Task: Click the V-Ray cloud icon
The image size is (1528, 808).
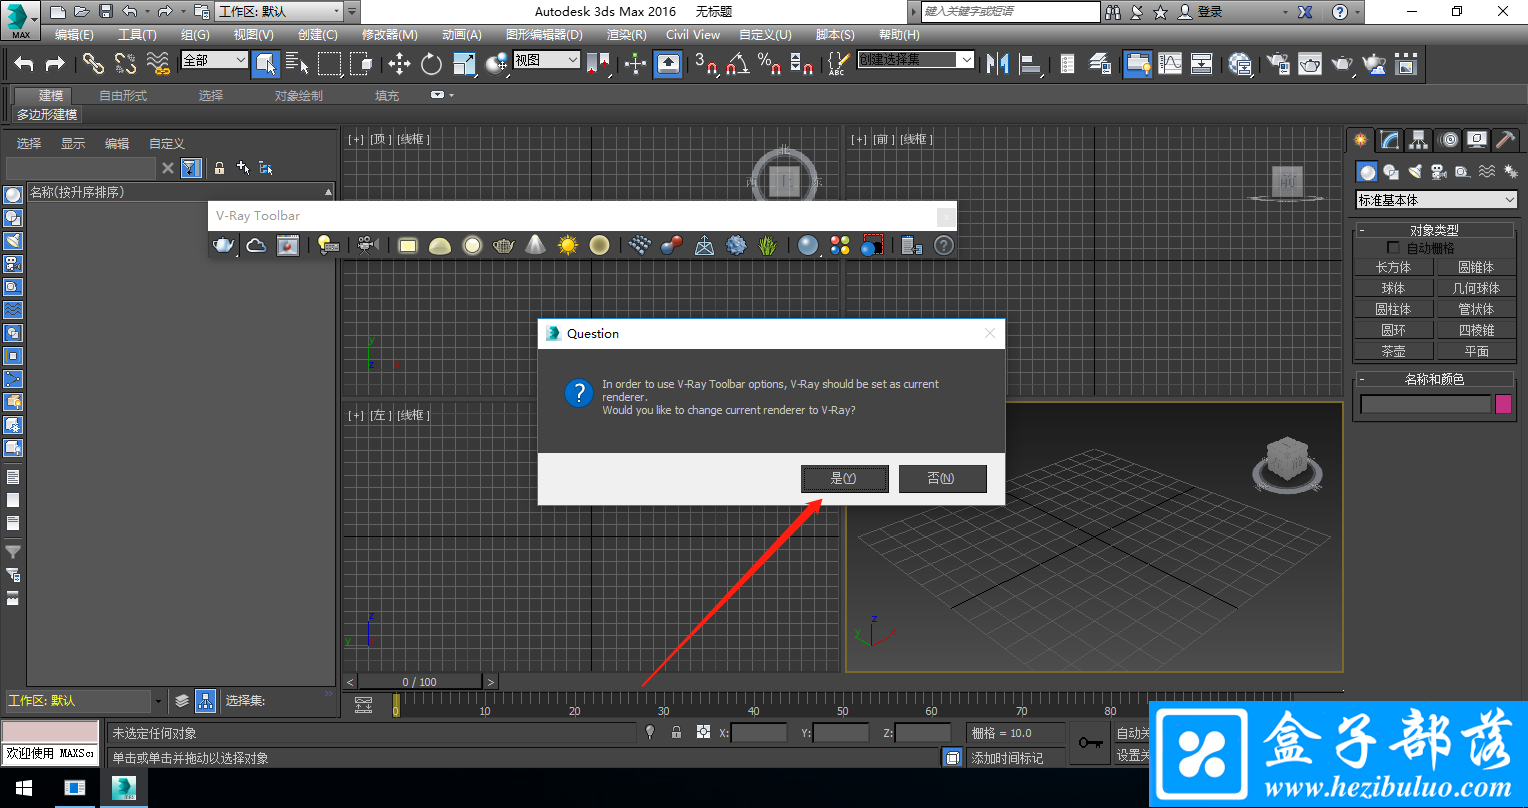Action: [x=256, y=245]
